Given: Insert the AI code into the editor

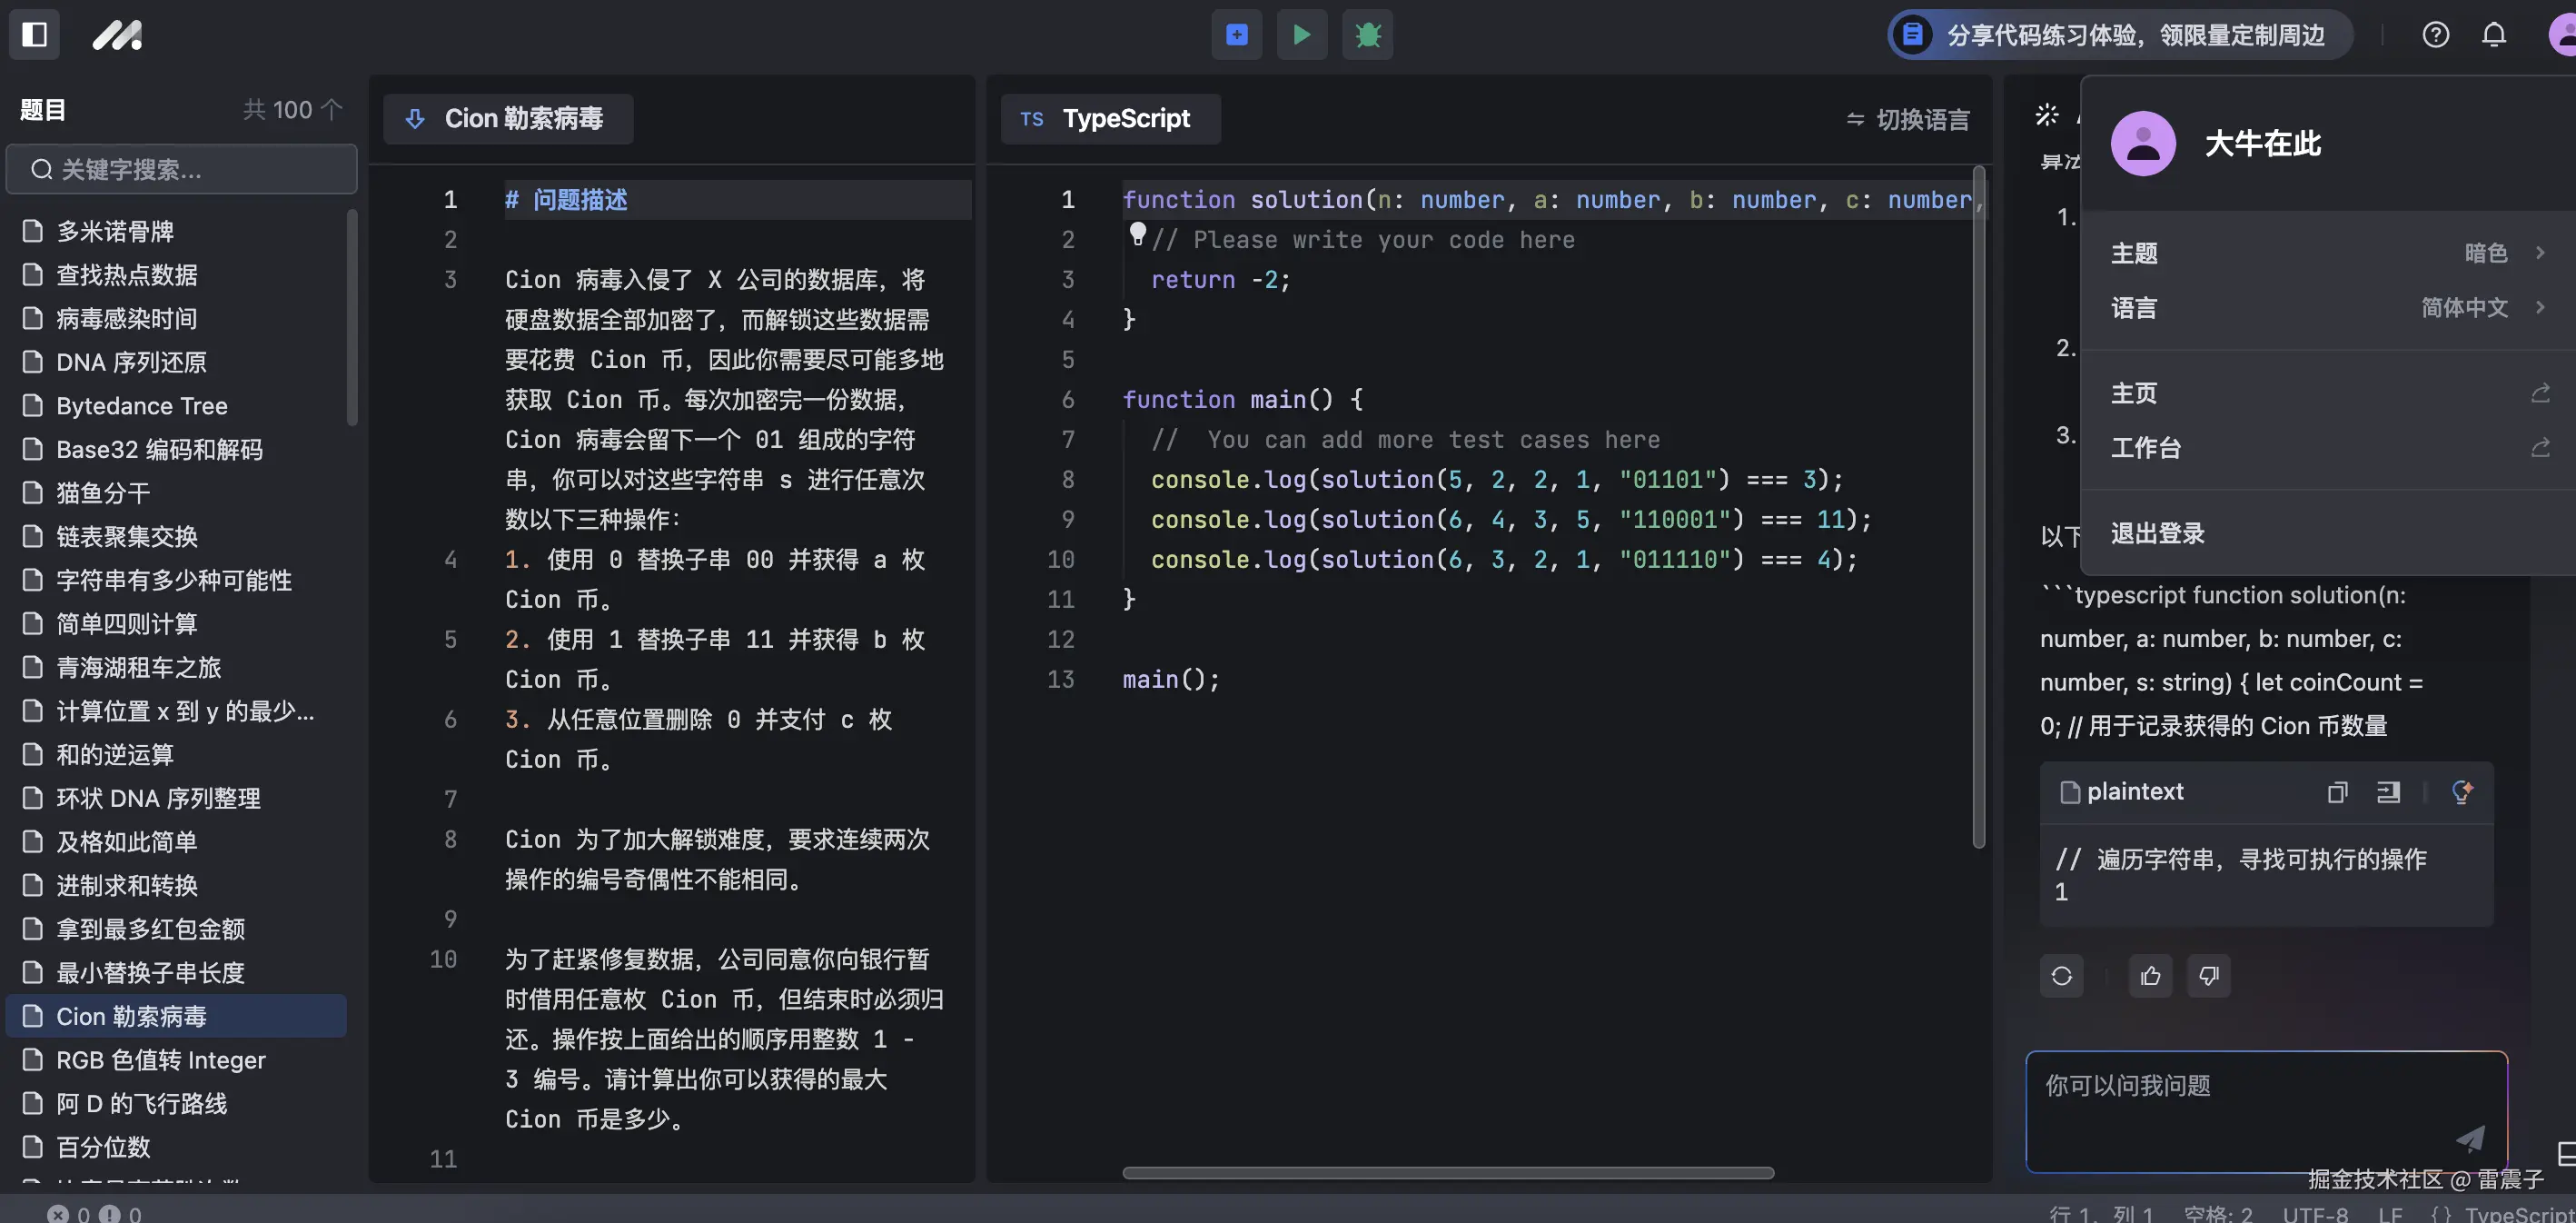Looking at the screenshot, I should tap(2389, 792).
